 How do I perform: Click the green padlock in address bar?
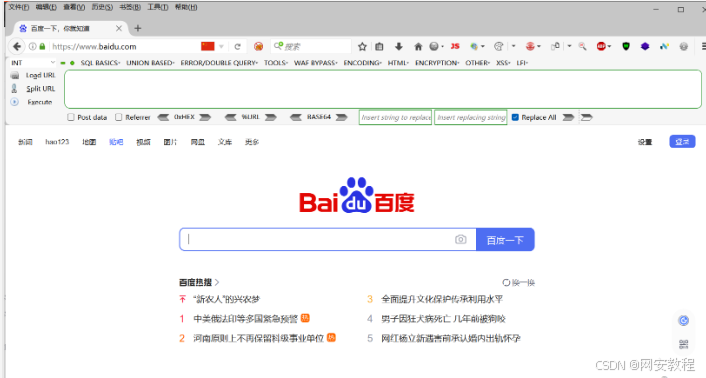pos(42,46)
